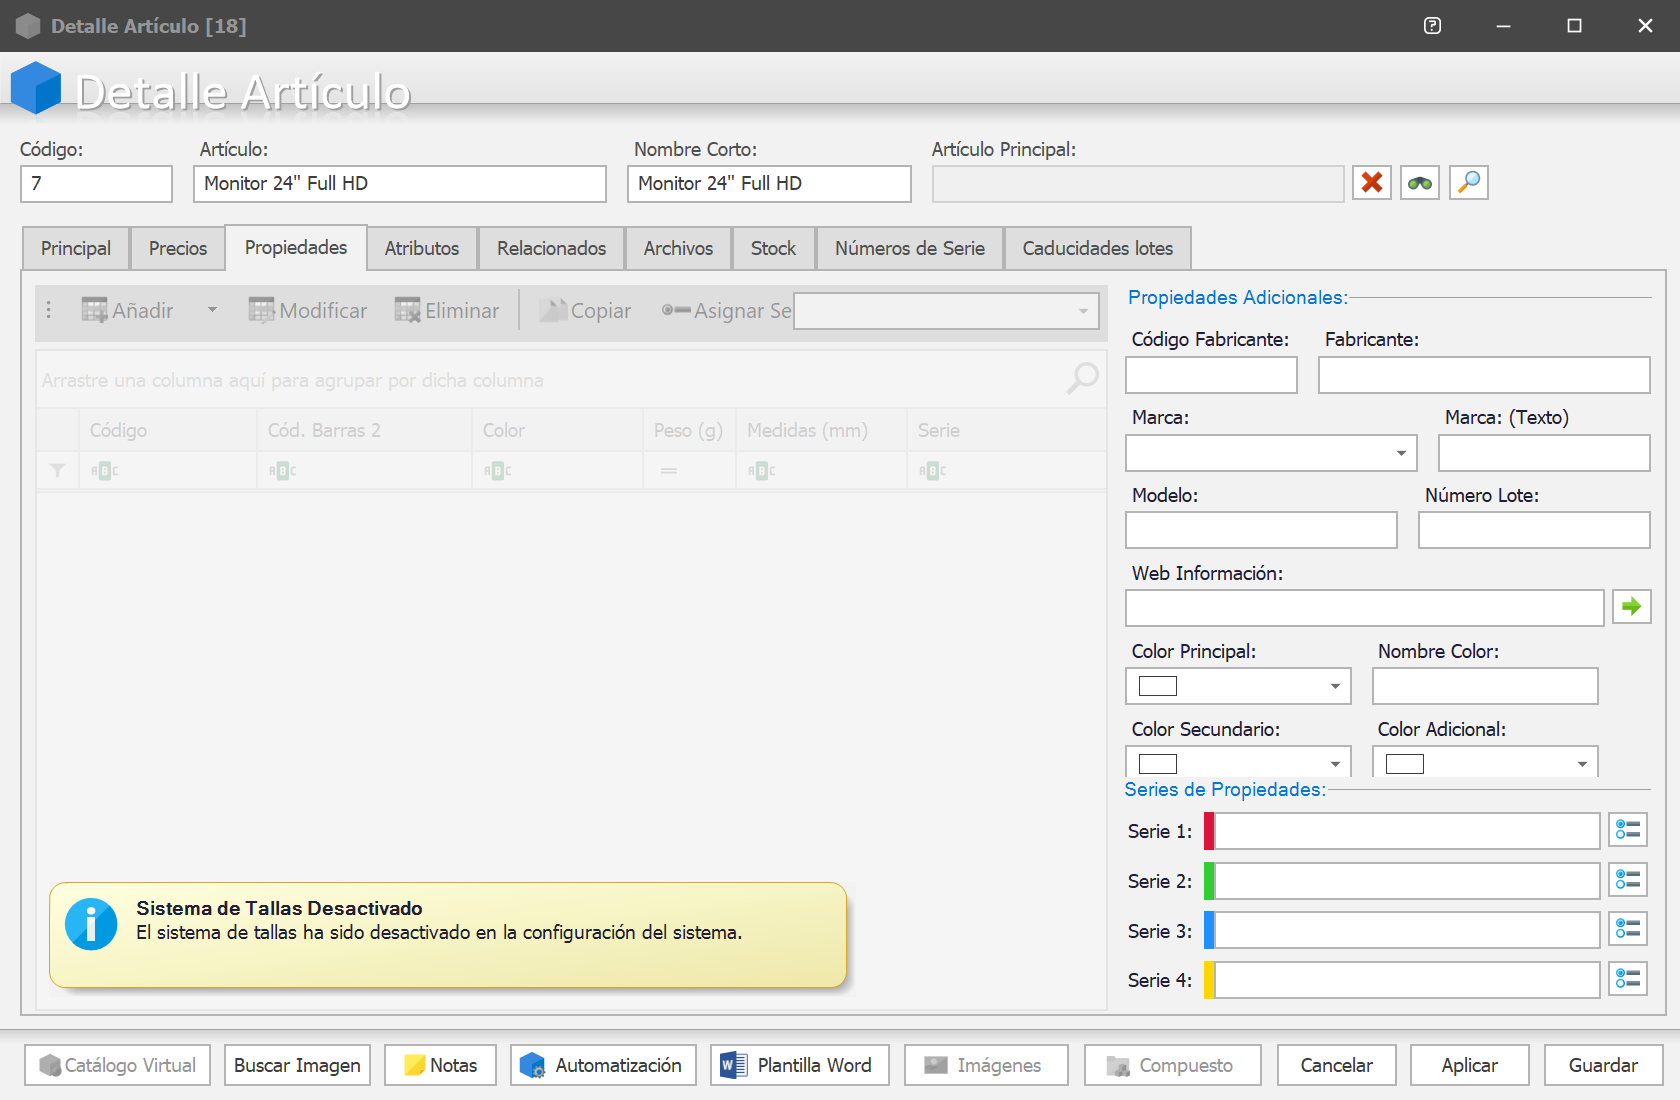Viewport: 1680px width, 1100px height.
Task: Click the Color Principal white swatch
Action: 1158,686
